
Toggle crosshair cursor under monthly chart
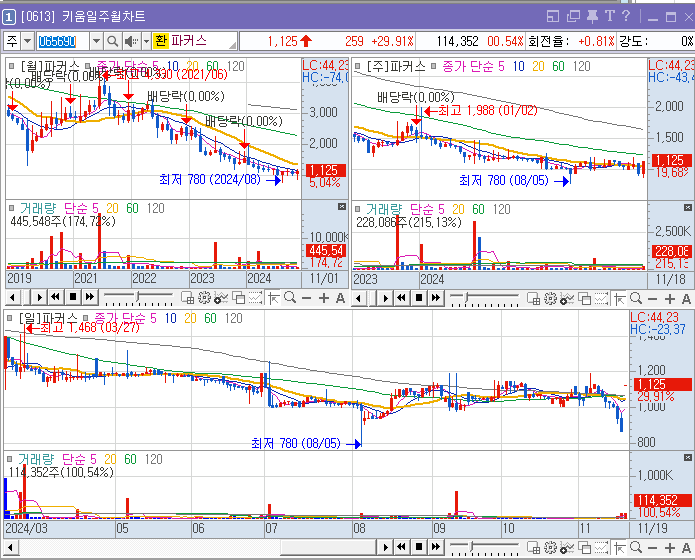[x=273, y=298]
